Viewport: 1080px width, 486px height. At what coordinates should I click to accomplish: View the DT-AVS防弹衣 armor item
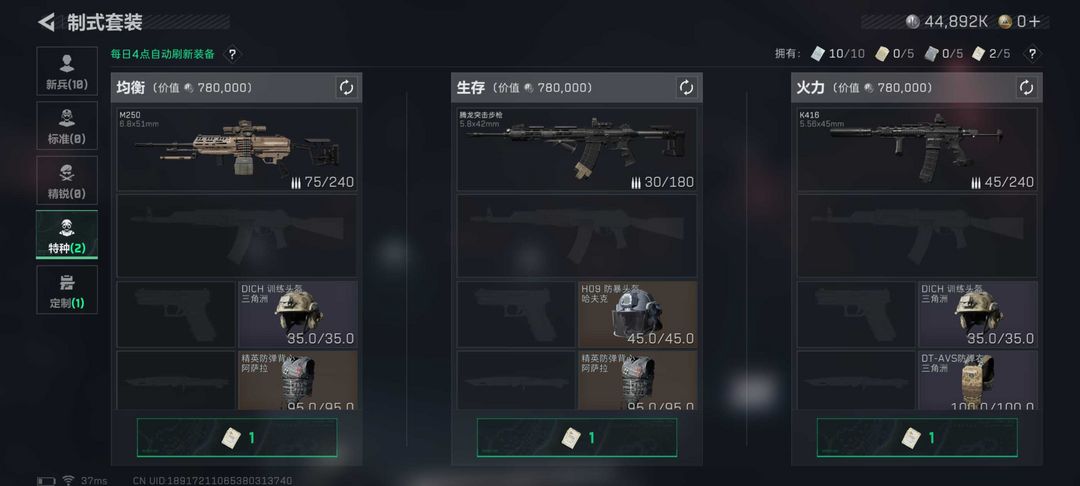[x=977, y=380]
